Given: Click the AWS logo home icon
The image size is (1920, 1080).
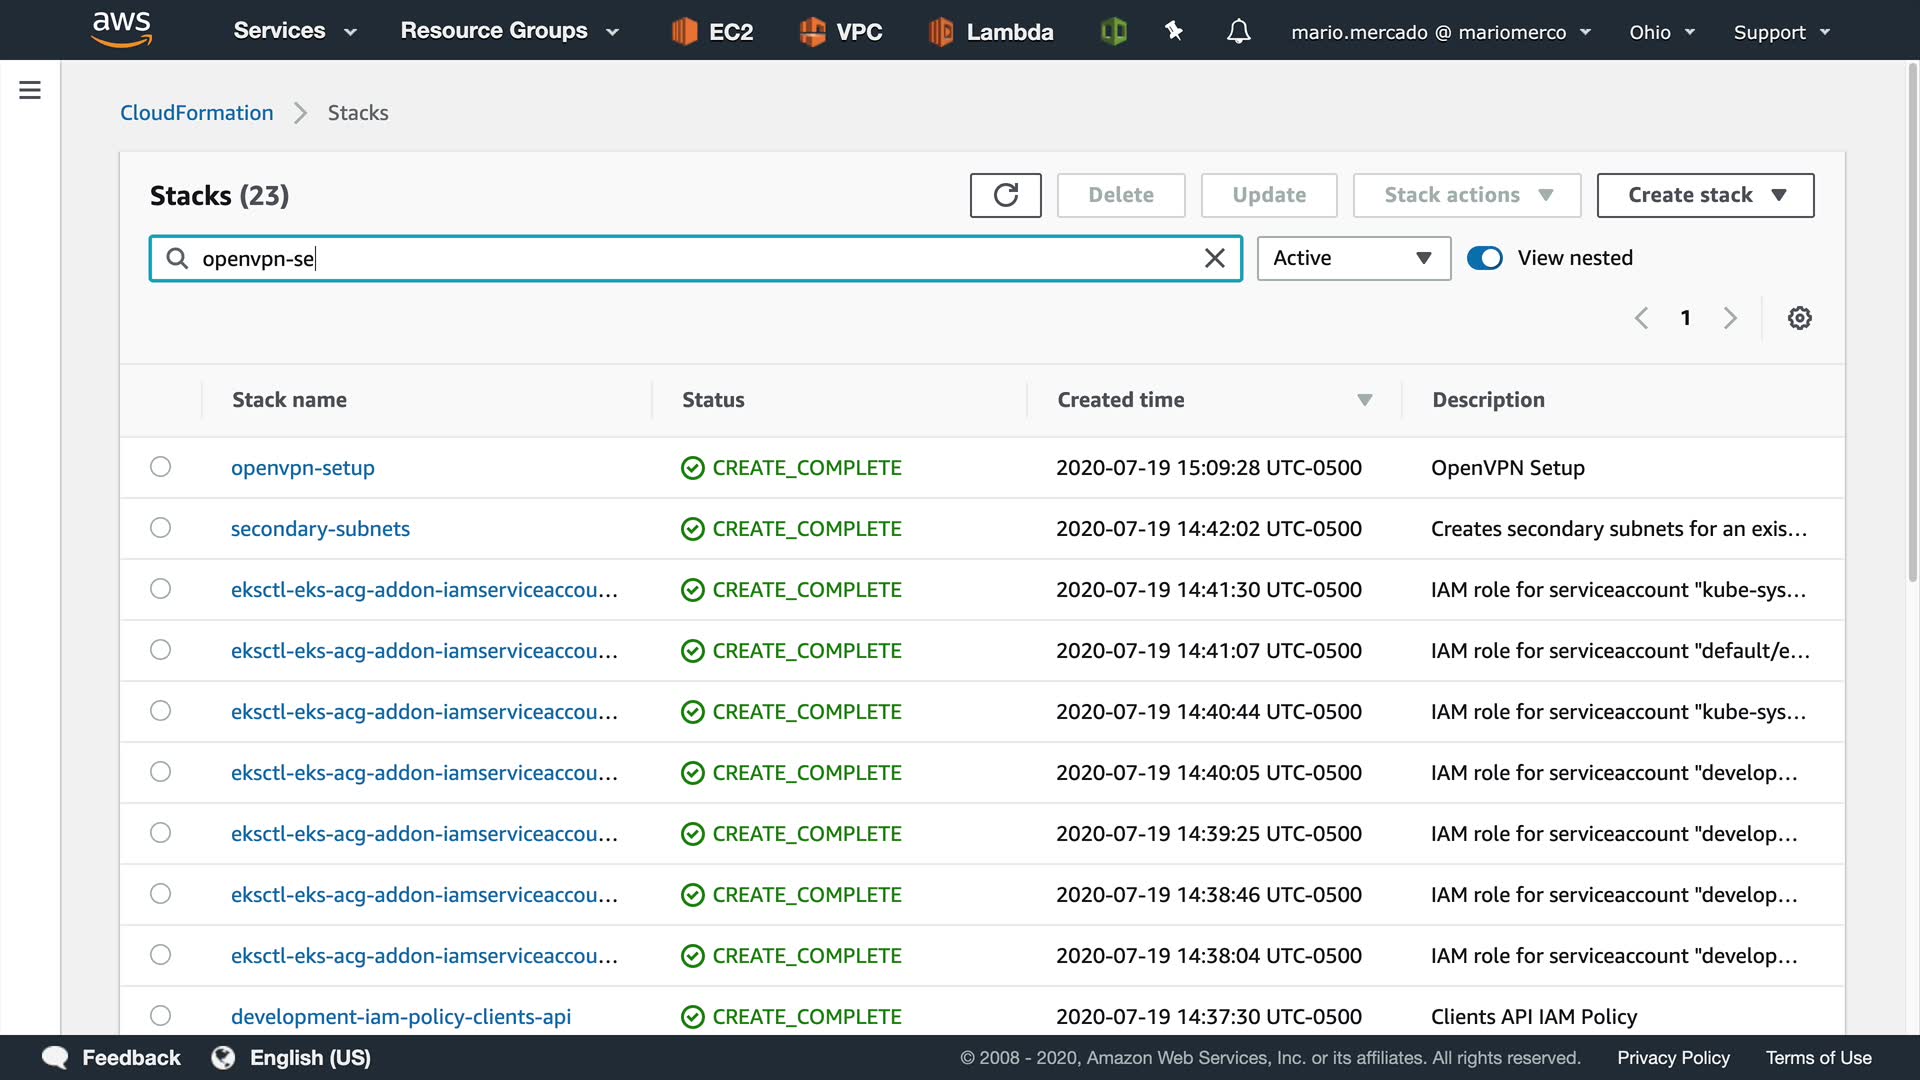Looking at the screenshot, I should [x=121, y=30].
